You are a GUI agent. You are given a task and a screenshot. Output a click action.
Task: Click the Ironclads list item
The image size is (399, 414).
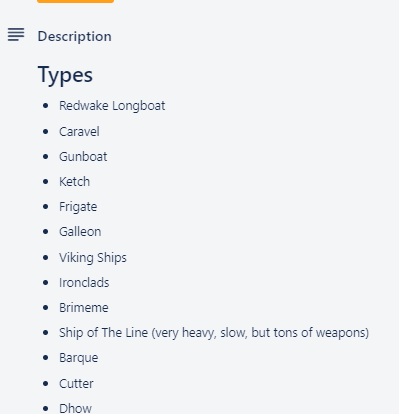(x=84, y=283)
